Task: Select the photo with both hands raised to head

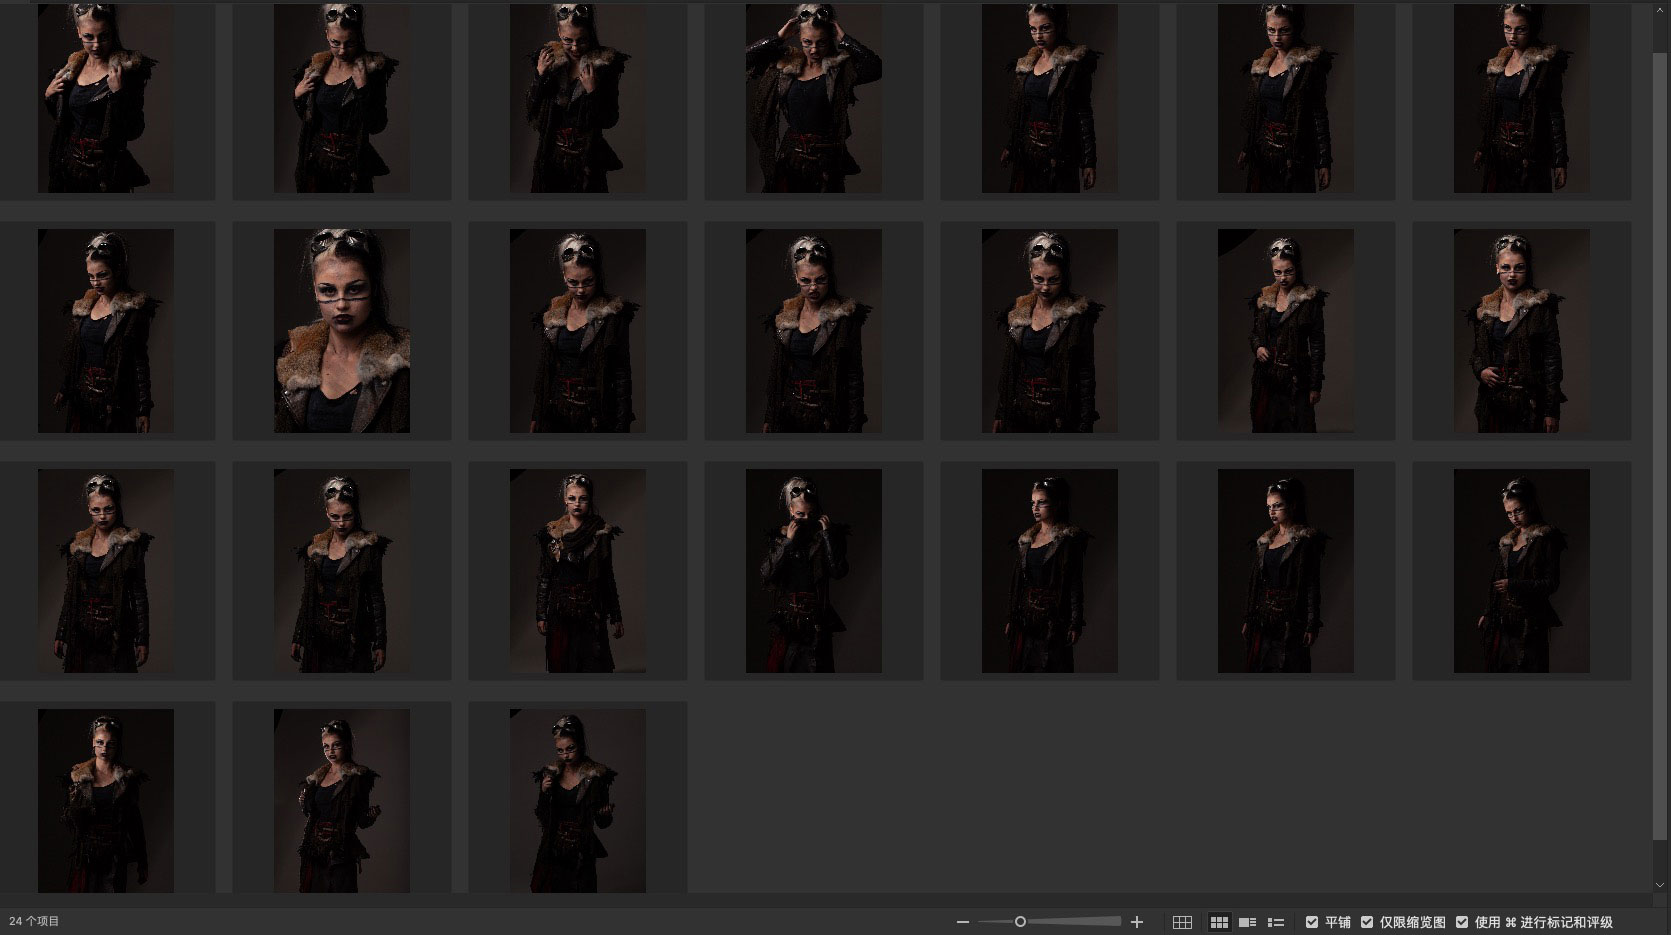Action: (814, 98)
